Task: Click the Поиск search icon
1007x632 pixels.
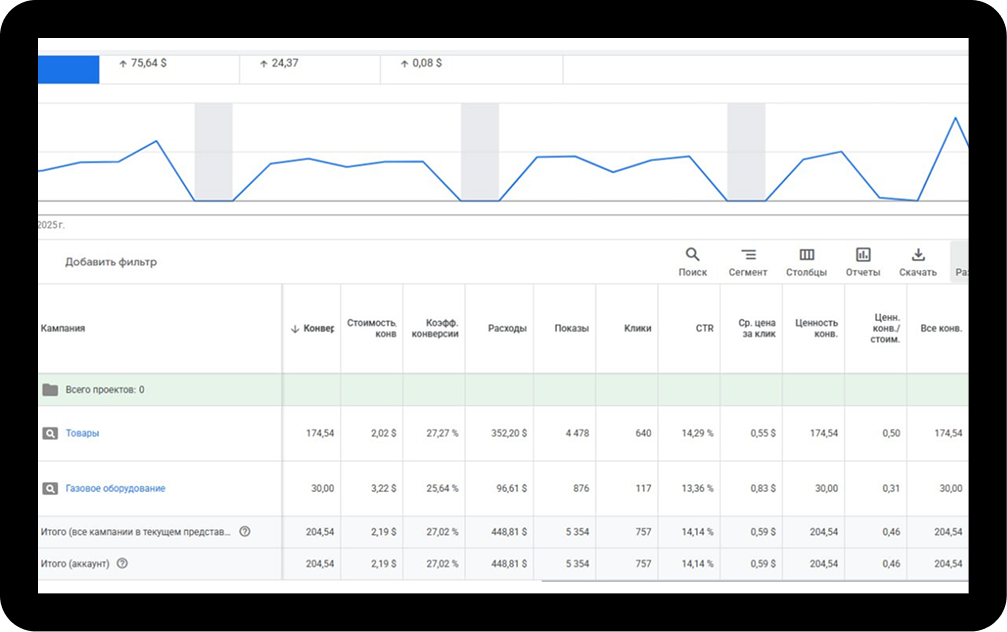Action: (x=692, y=255)
